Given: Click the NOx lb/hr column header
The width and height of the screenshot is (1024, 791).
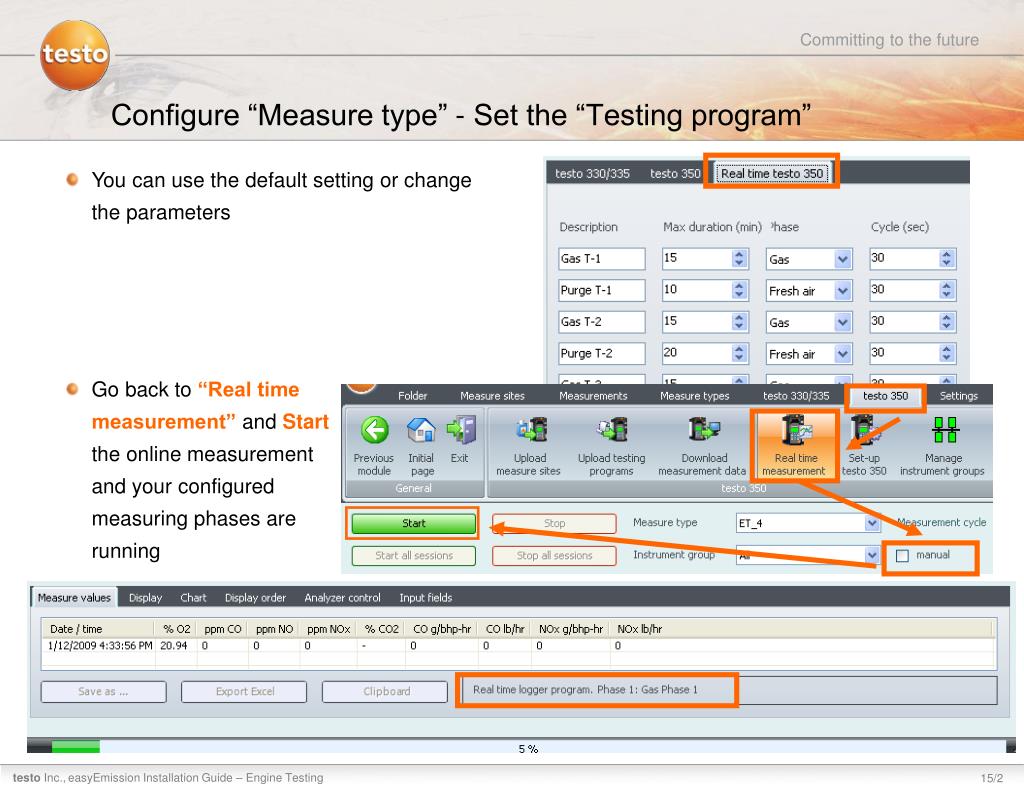Looking at the screenshot, I should point(639,629).
